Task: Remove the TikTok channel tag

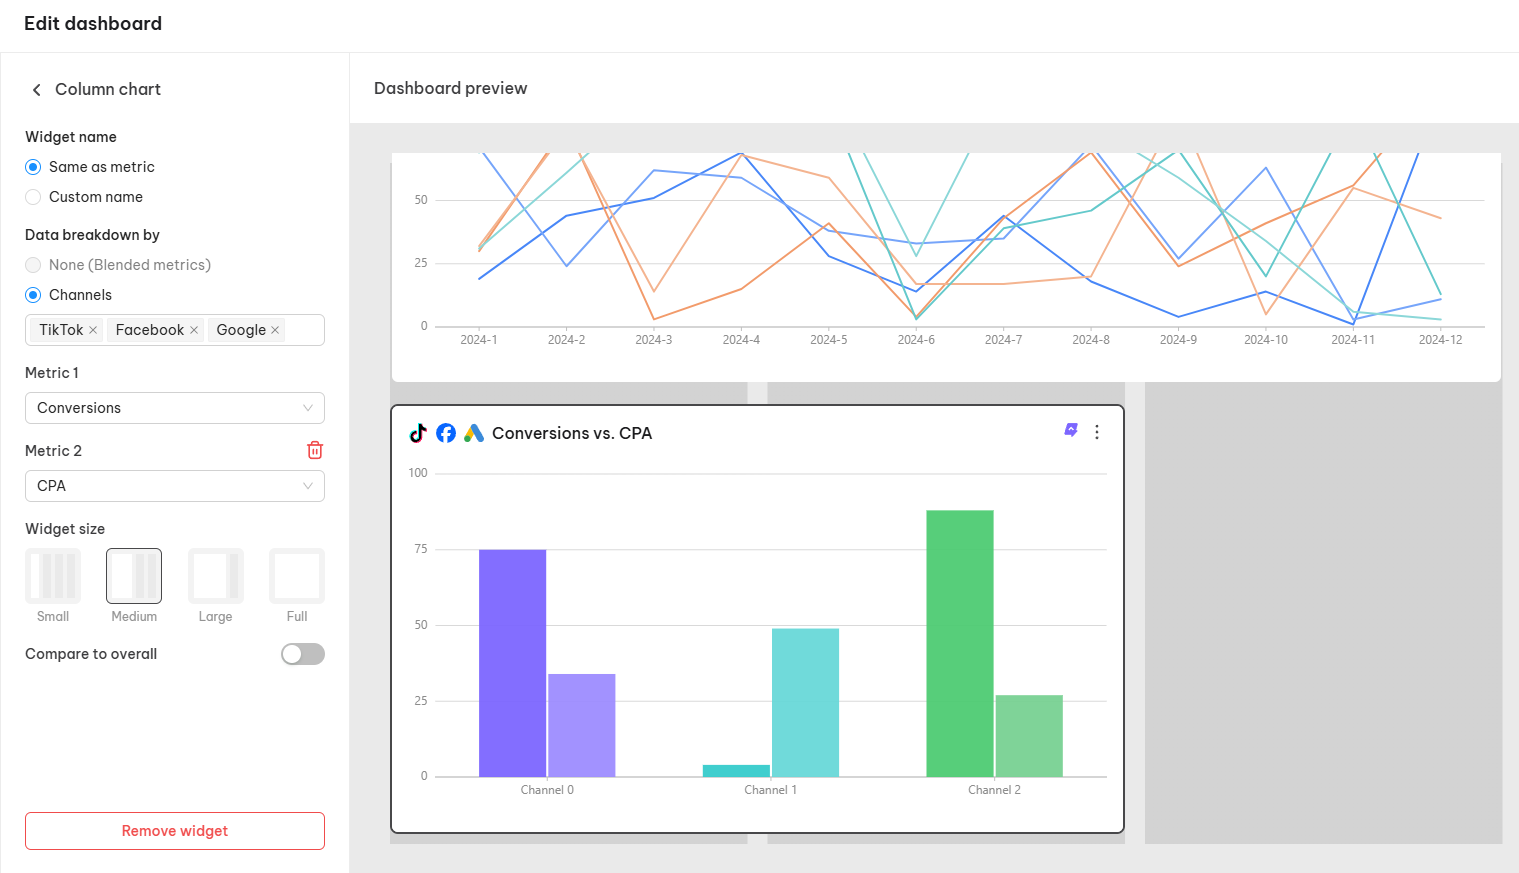Action: coord(93,330)
